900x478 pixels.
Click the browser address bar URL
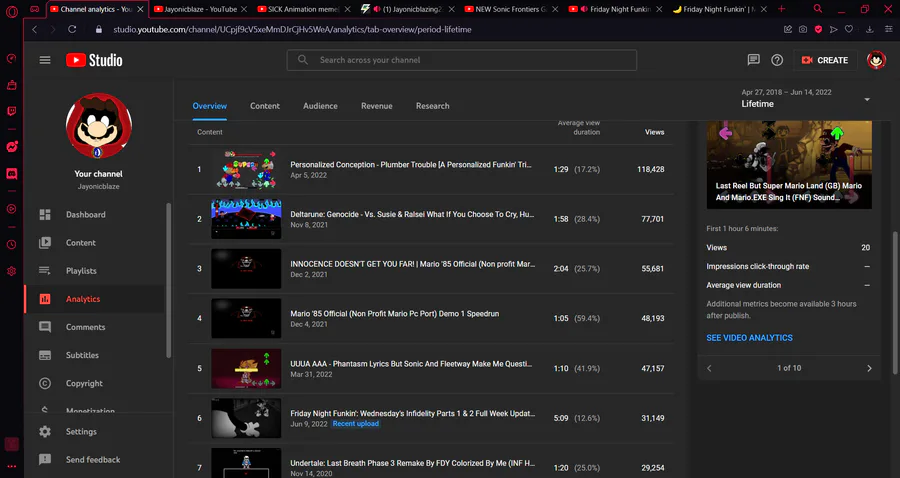[292, 29]
